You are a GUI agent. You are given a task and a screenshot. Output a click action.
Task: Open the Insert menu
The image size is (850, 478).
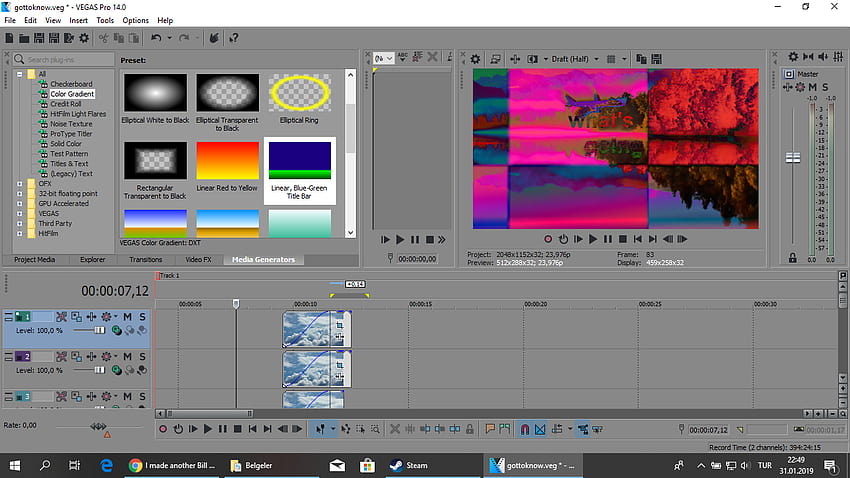(78, 20)
